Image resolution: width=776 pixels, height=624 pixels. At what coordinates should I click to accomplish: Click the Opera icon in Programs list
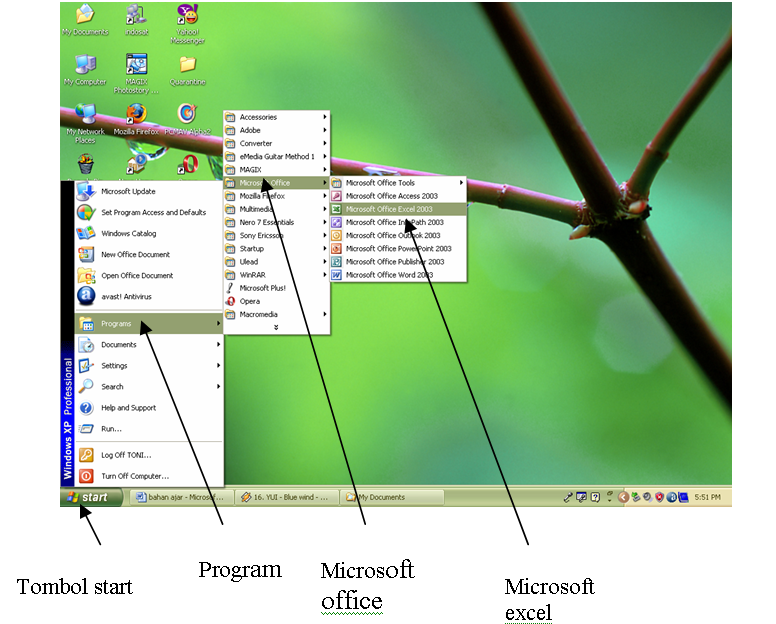[x=230, y=301]
